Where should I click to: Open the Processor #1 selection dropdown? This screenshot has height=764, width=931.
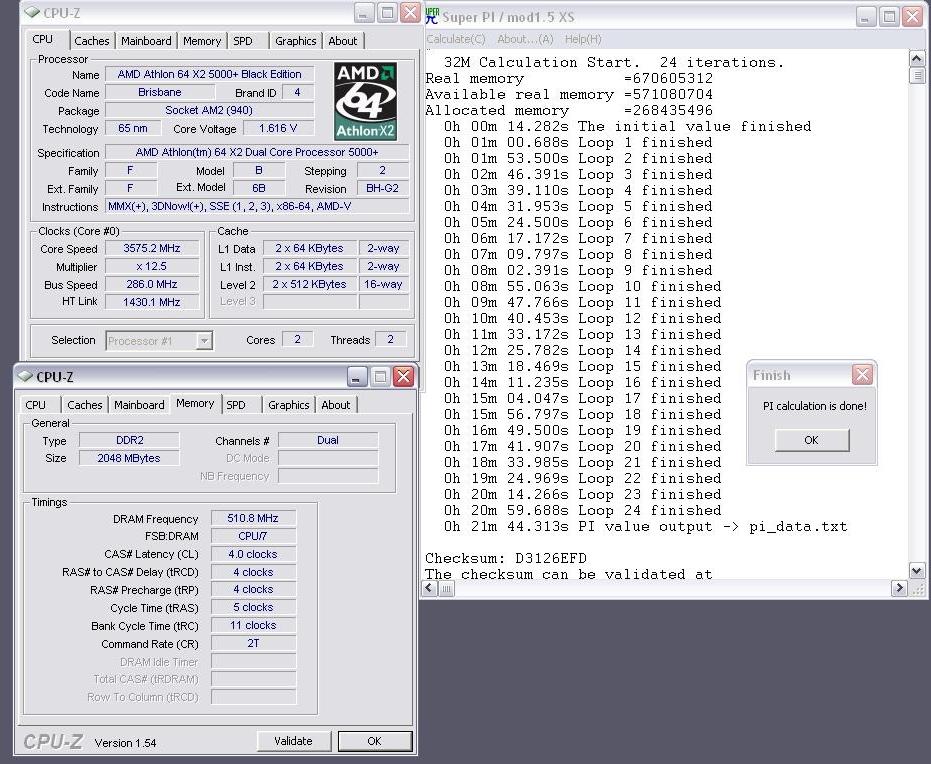click(204, 341)
